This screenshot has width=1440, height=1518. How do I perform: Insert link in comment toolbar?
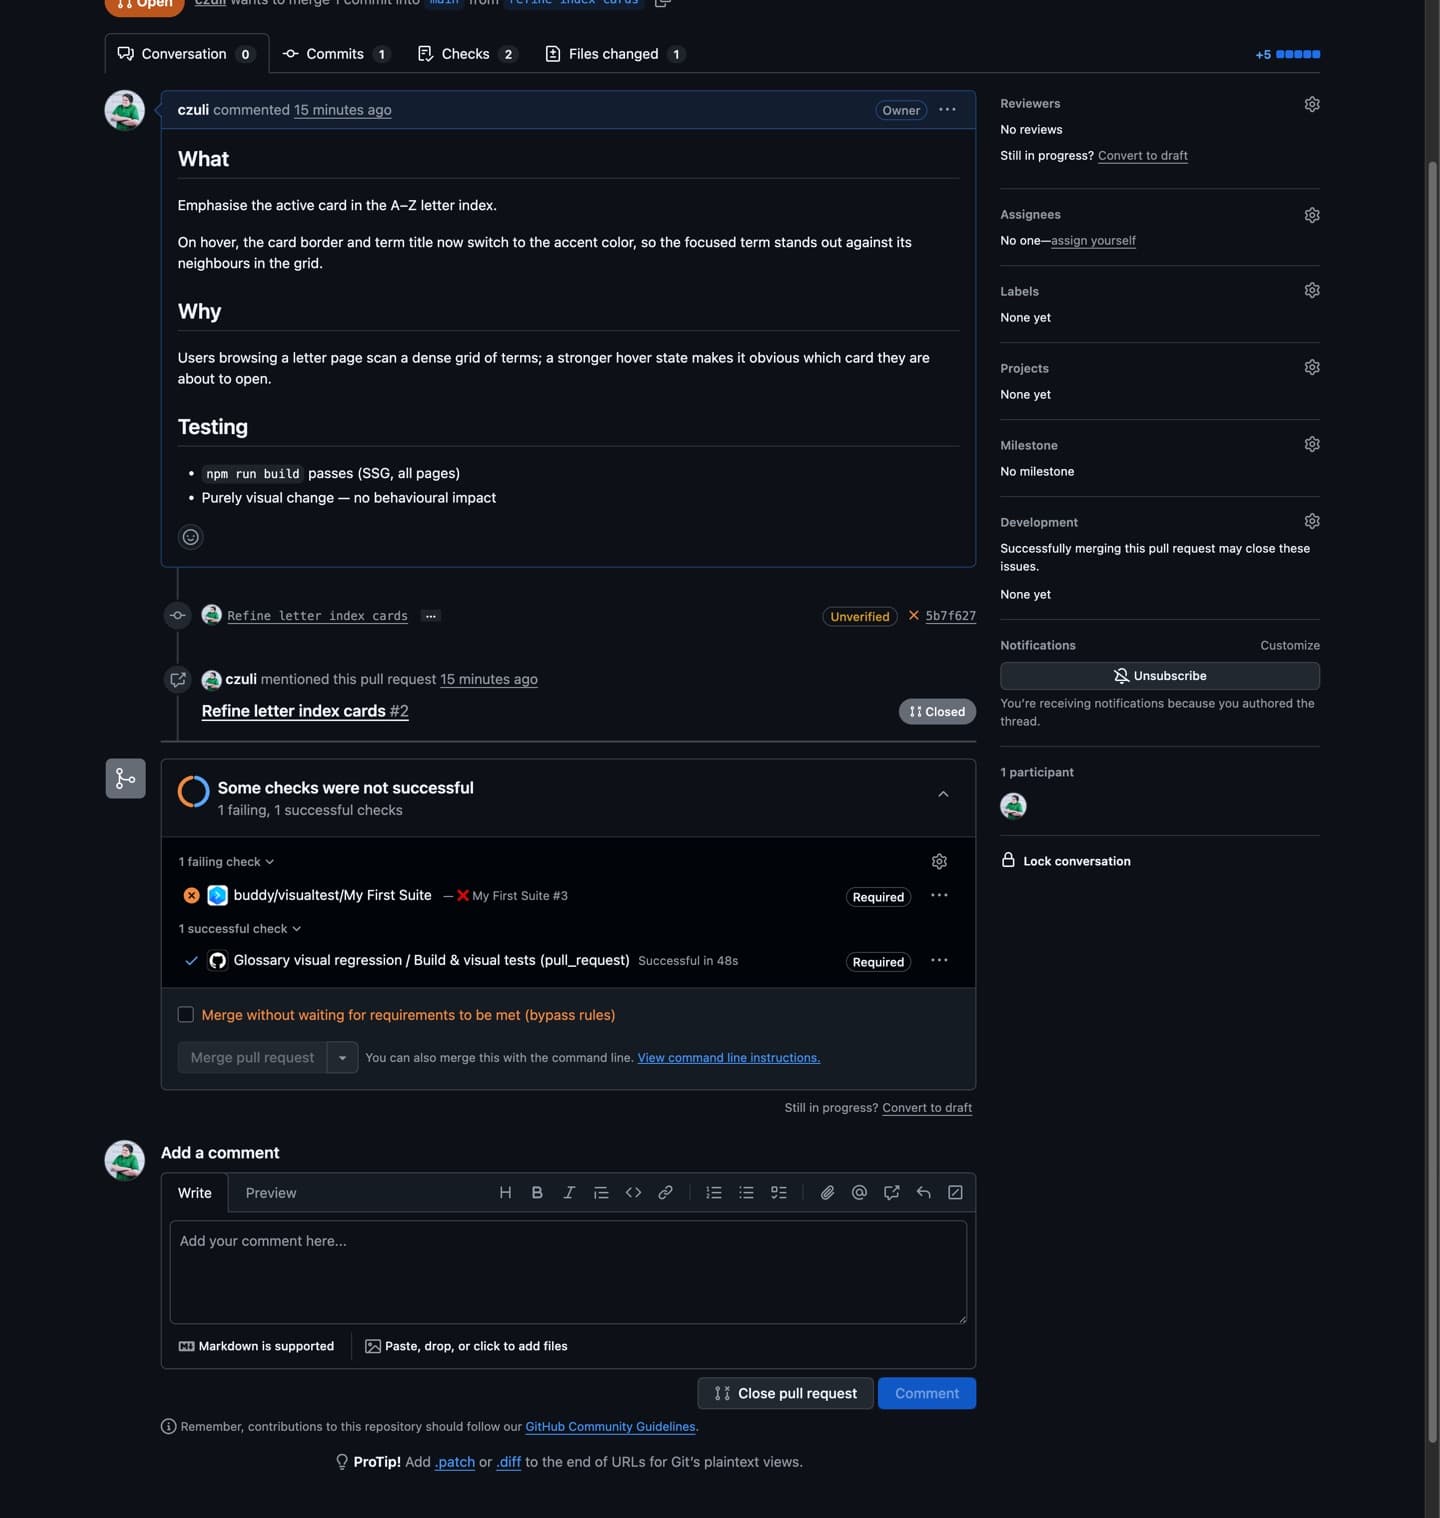665,1192
